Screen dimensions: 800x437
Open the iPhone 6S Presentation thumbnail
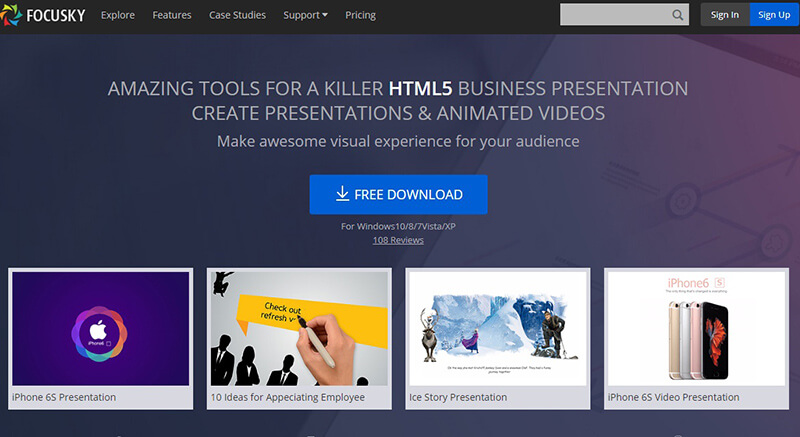[x=101, y=328]
